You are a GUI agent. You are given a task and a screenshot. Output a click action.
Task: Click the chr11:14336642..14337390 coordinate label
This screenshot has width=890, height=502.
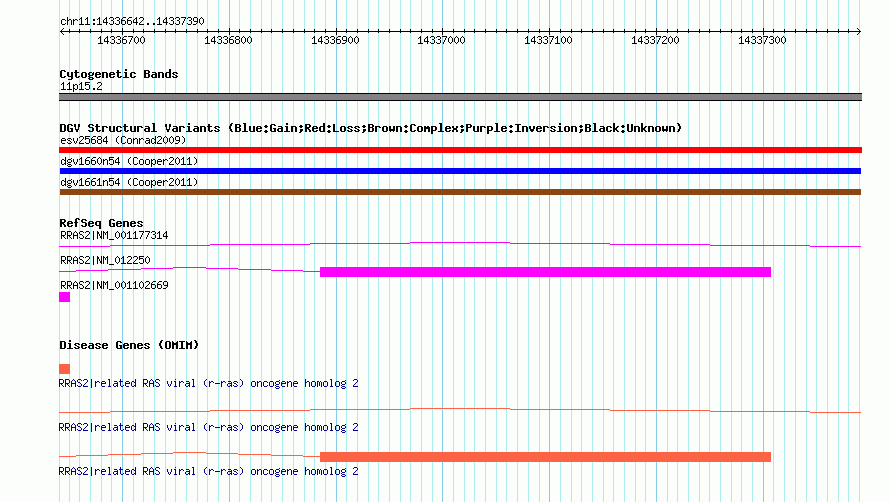pos(132,21)
